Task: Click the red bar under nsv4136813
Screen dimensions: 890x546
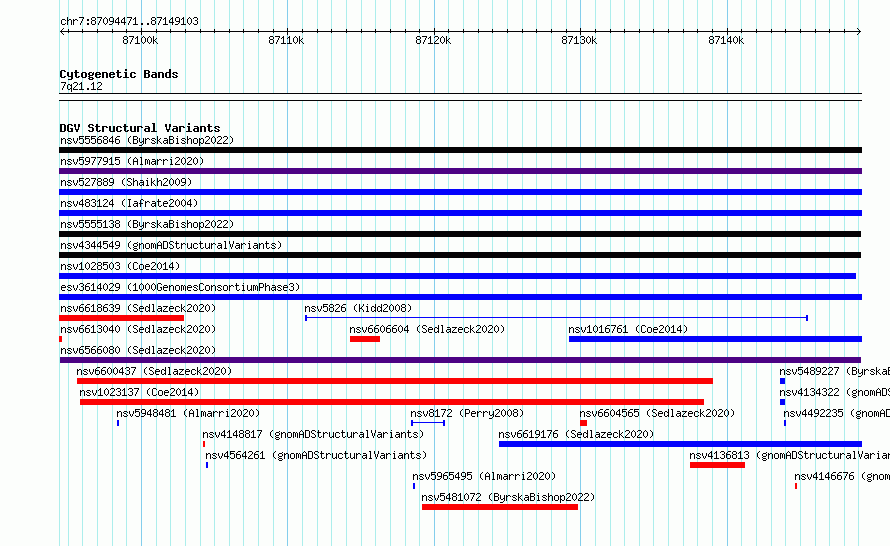Action: (x=717, y=465)
